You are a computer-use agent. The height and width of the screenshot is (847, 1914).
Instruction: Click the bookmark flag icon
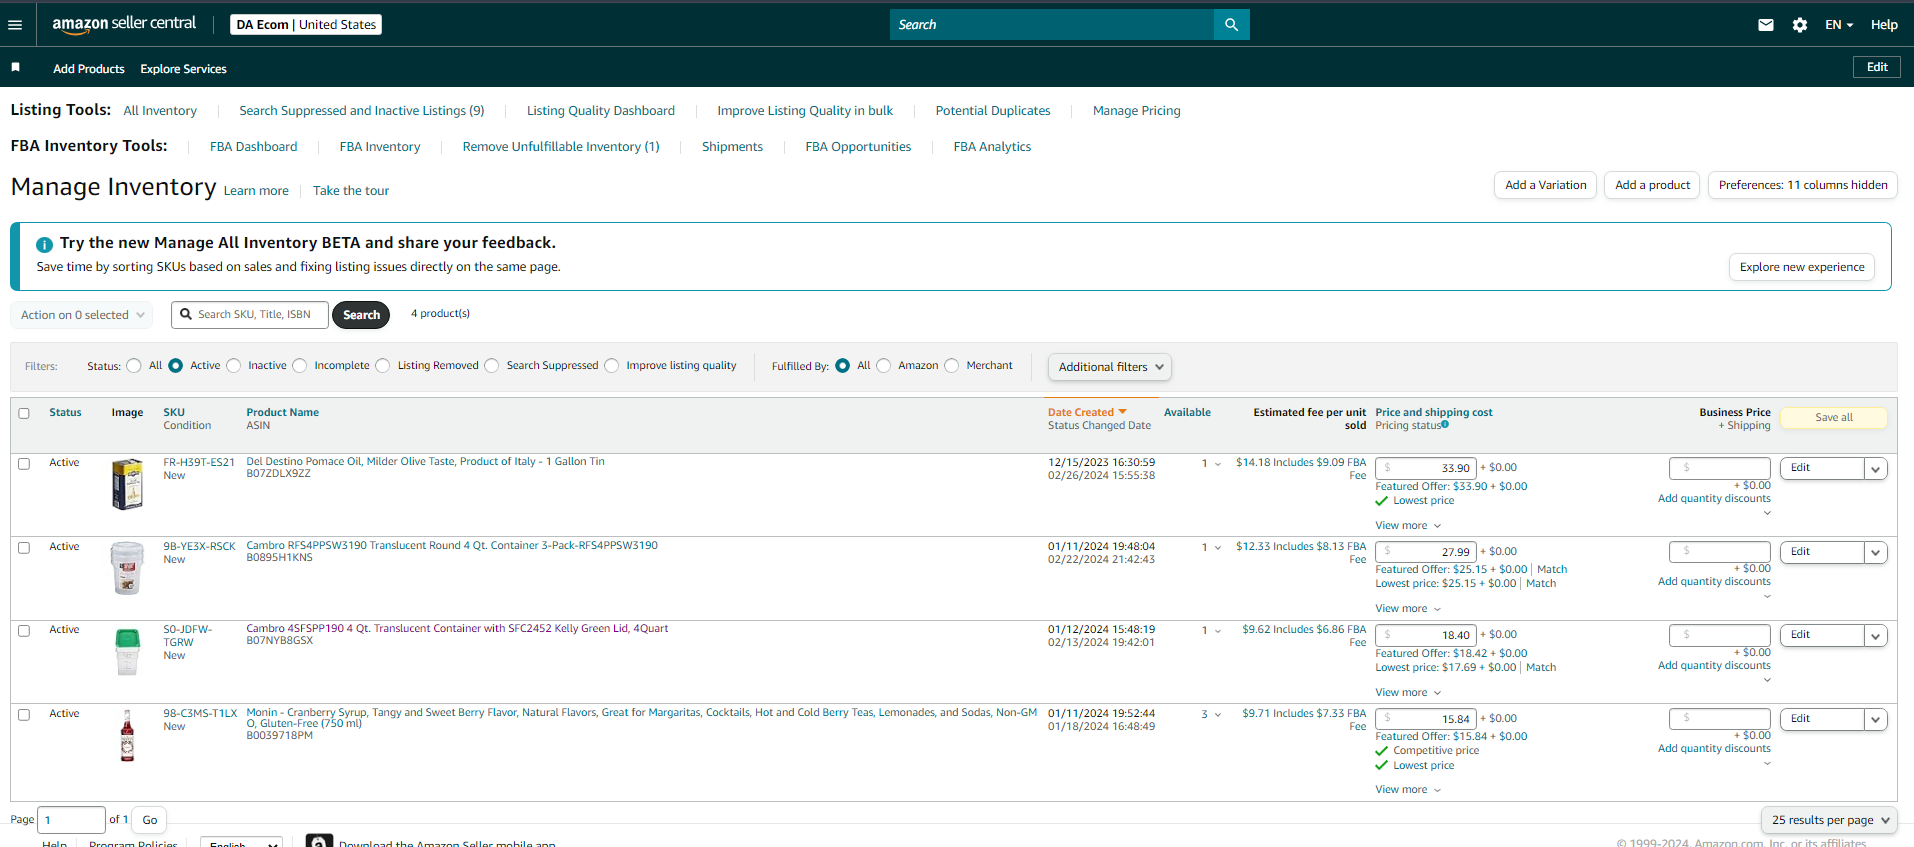(15, 67)
